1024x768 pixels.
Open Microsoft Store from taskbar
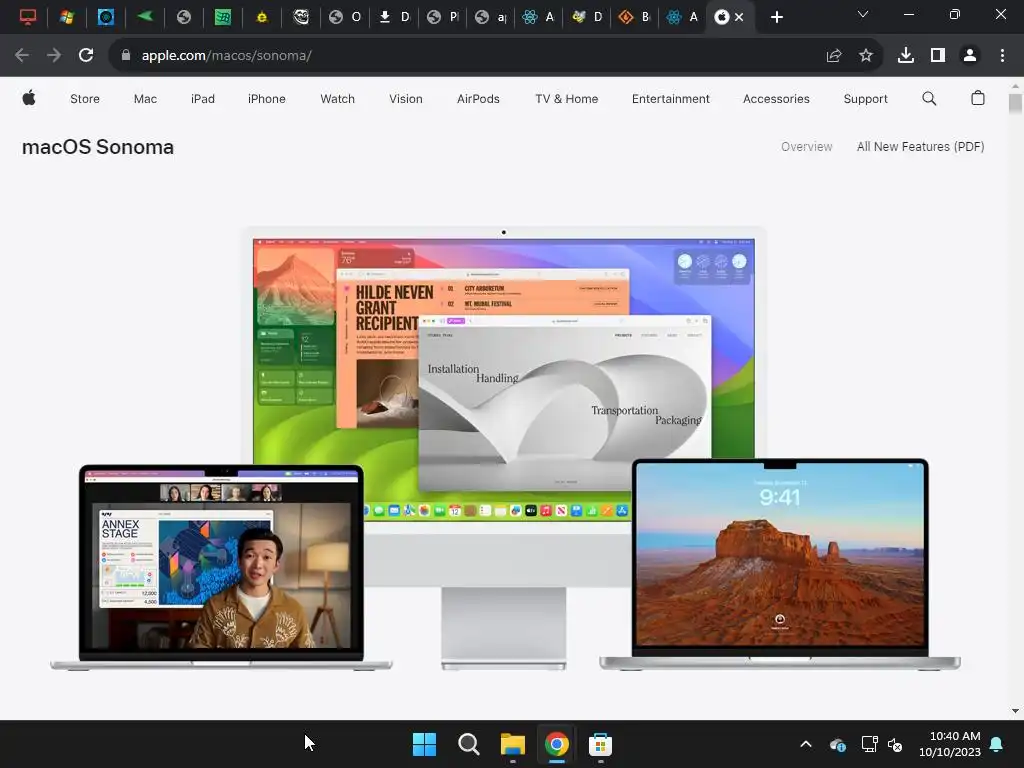(x=600, y=744)
